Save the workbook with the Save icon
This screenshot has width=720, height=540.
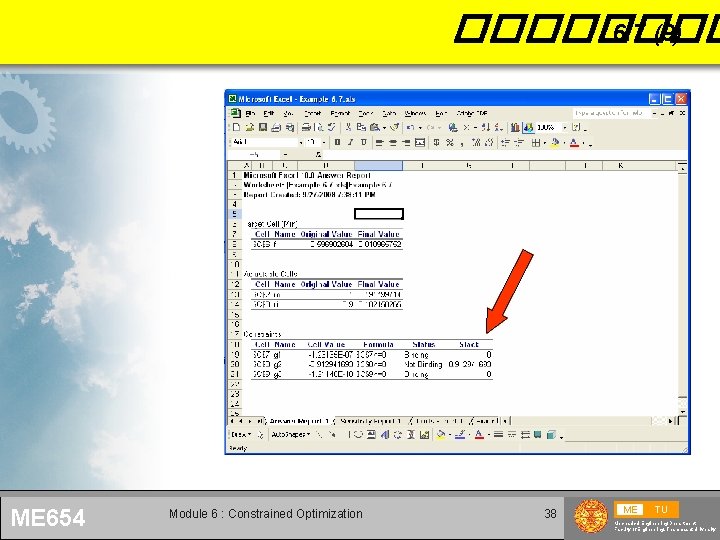point(263,128)
